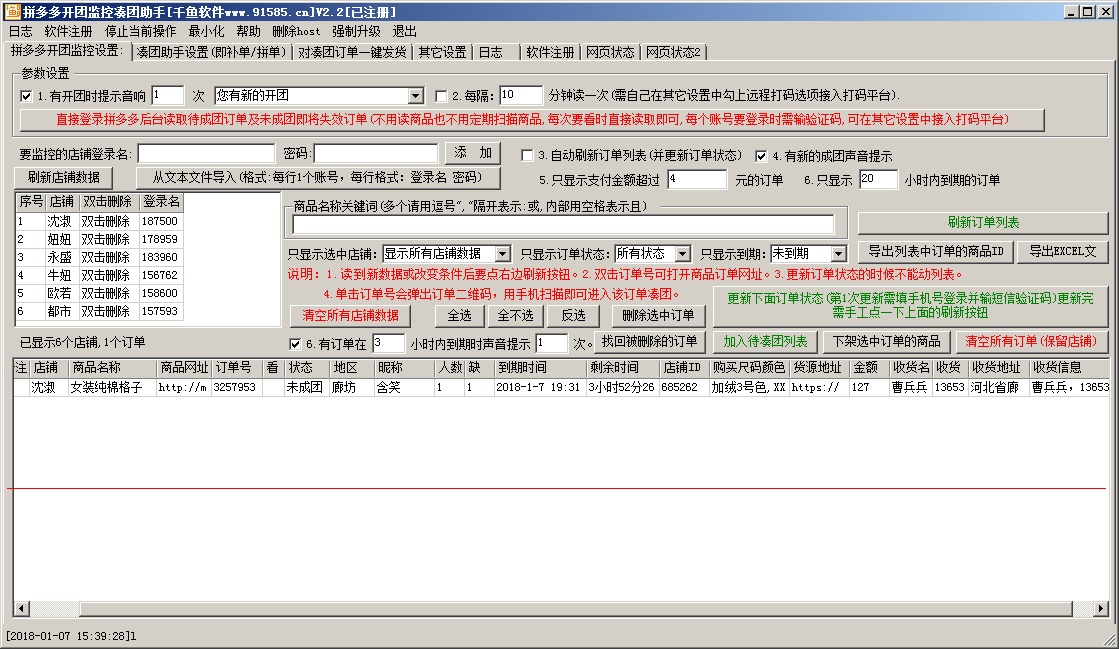Open the 您有新的开团 sound dropdown
This screenshot has width=1119, height=649.
point(415,96)
